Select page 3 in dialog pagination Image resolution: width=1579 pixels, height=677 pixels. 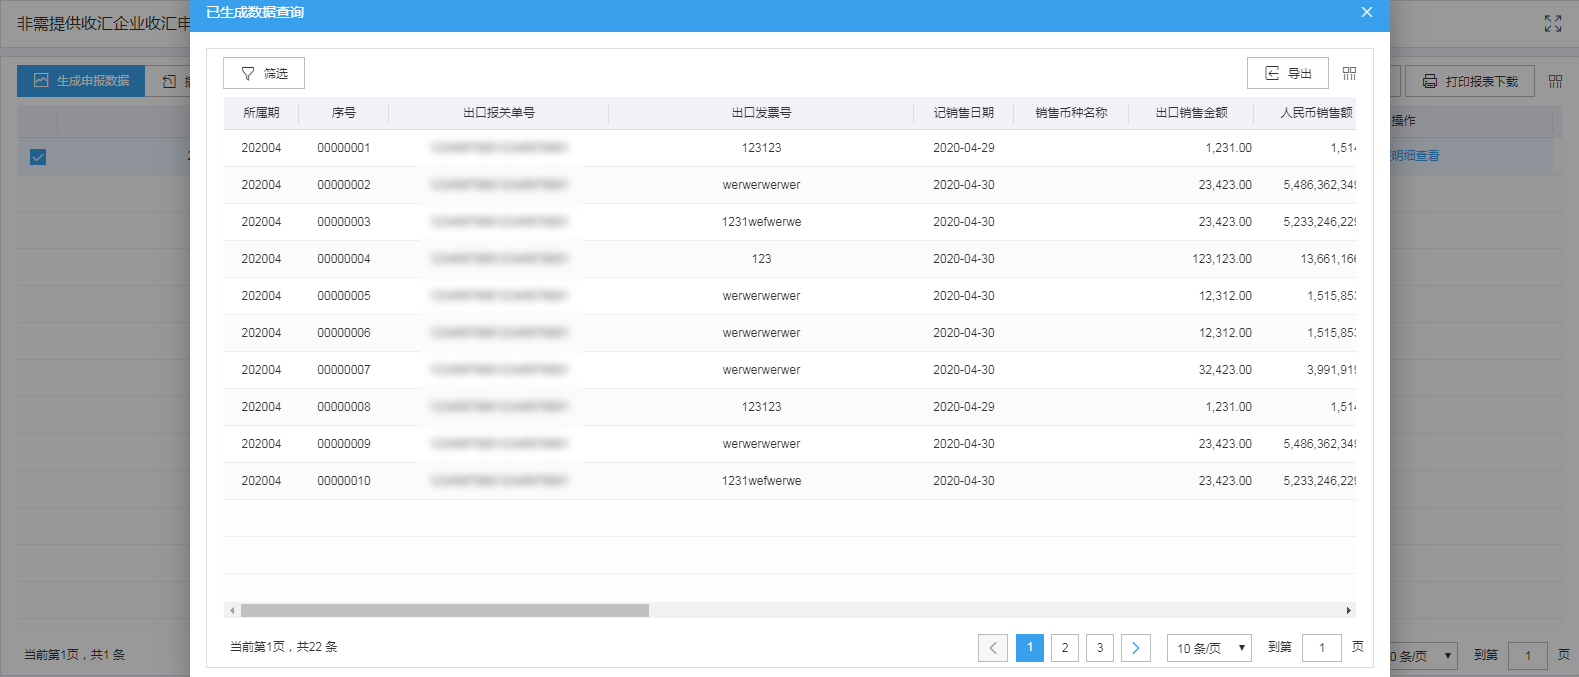click(1100, 648)
